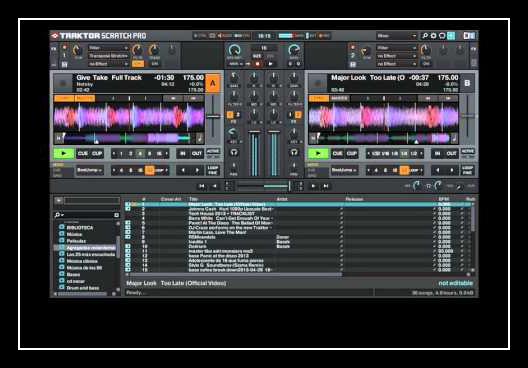Open the Filter dropdown in FX unit 2

coord(396,48)
